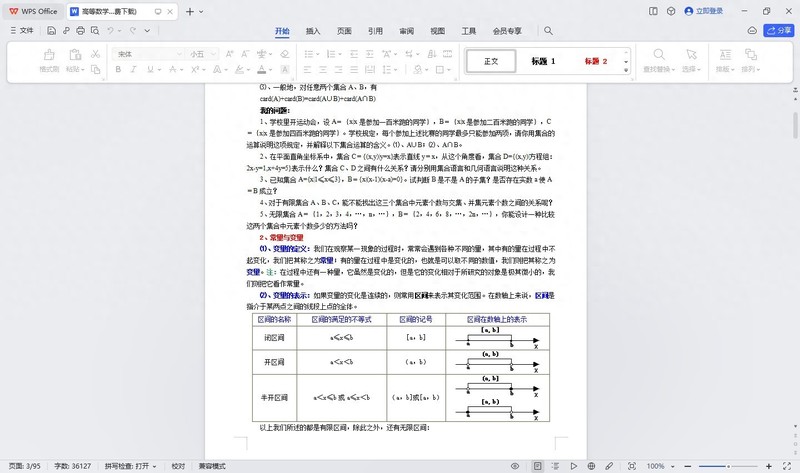Center align paragraph
800x473 pixels.
(323, 69)
